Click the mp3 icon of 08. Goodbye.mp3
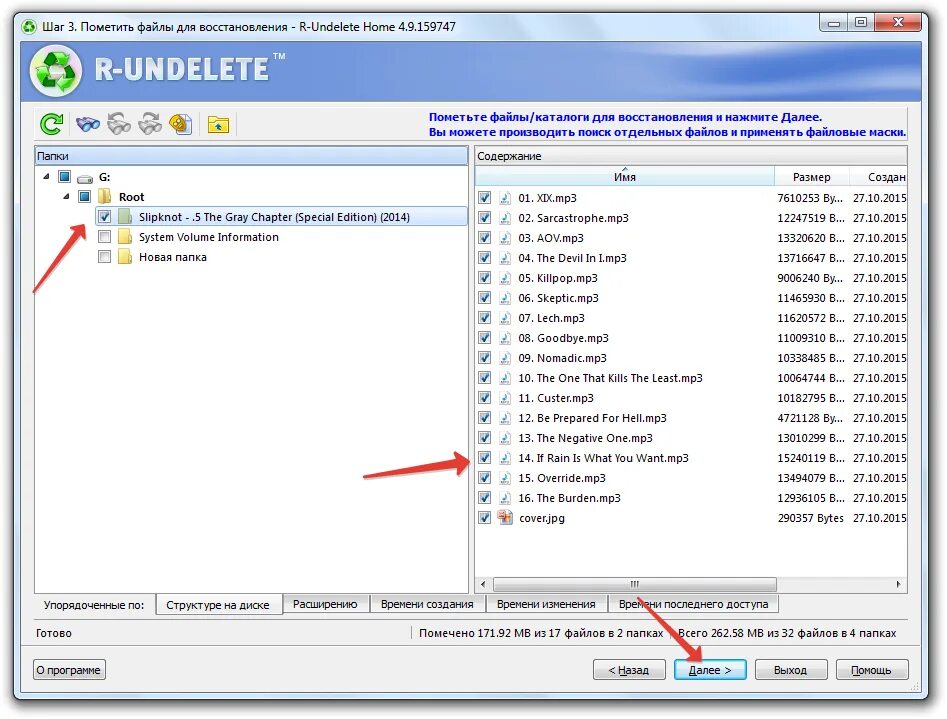Screen dimensions: 947x719 click(505, 338)
